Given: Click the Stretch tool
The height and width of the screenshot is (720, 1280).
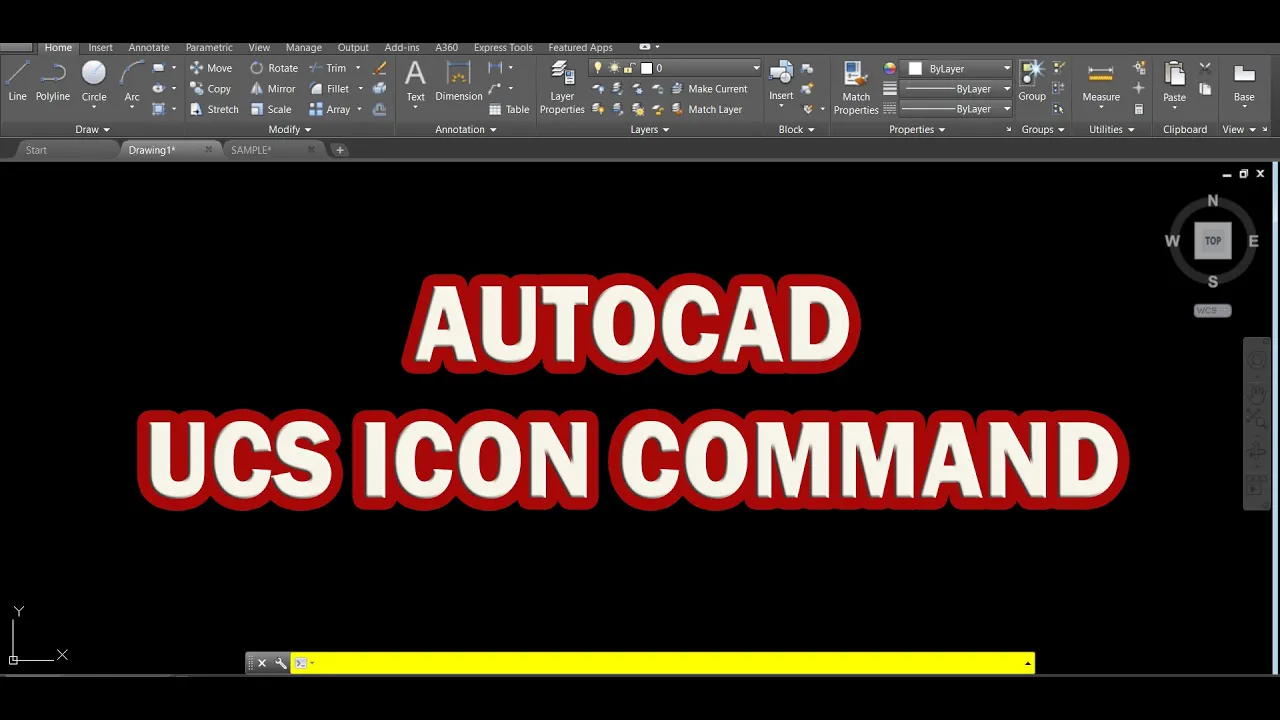Looking at the screenshot, I should [x=214, y=109].
